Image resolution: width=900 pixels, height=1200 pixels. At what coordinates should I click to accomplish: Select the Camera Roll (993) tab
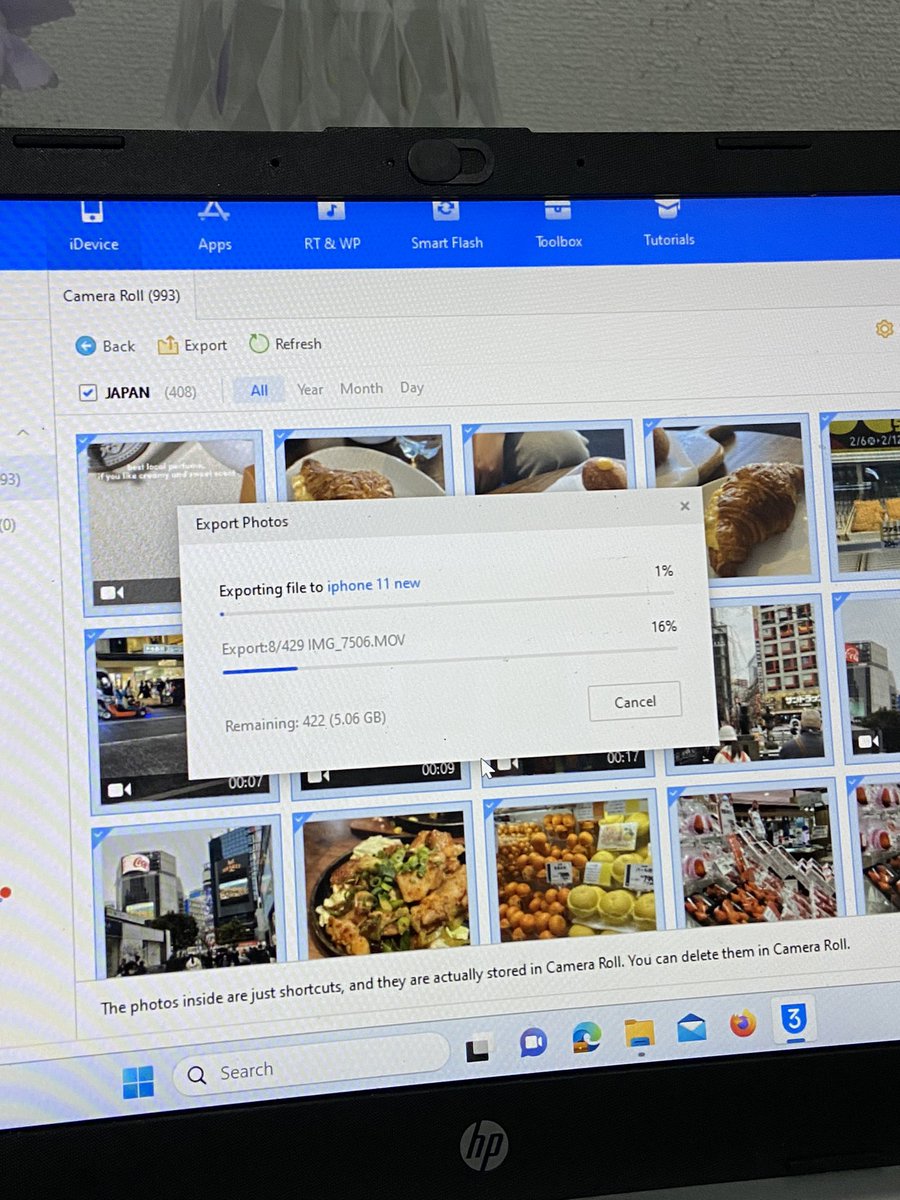pos(121,296)
